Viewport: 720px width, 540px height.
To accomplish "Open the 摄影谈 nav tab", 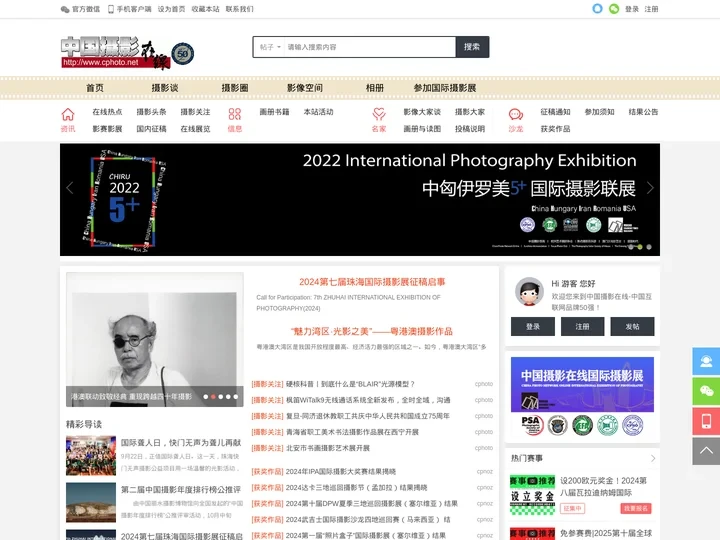I will tap(165, 88).
